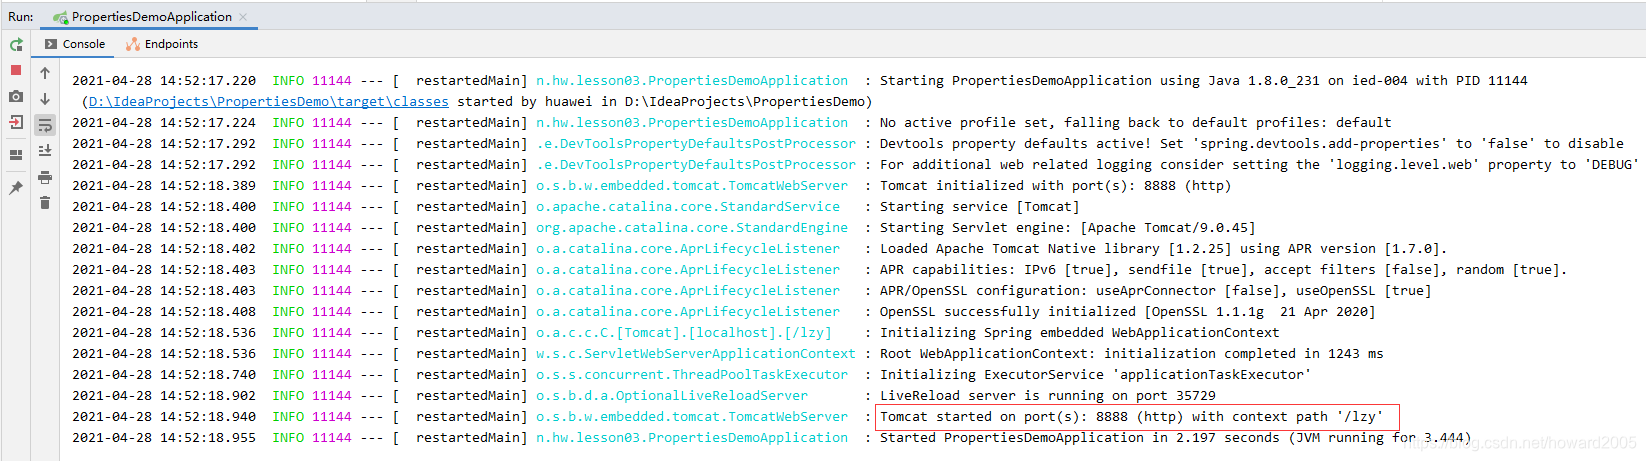Click the Run: panel label
Image resolution: width=1646 pixels, height=461 pixels.
21,17
